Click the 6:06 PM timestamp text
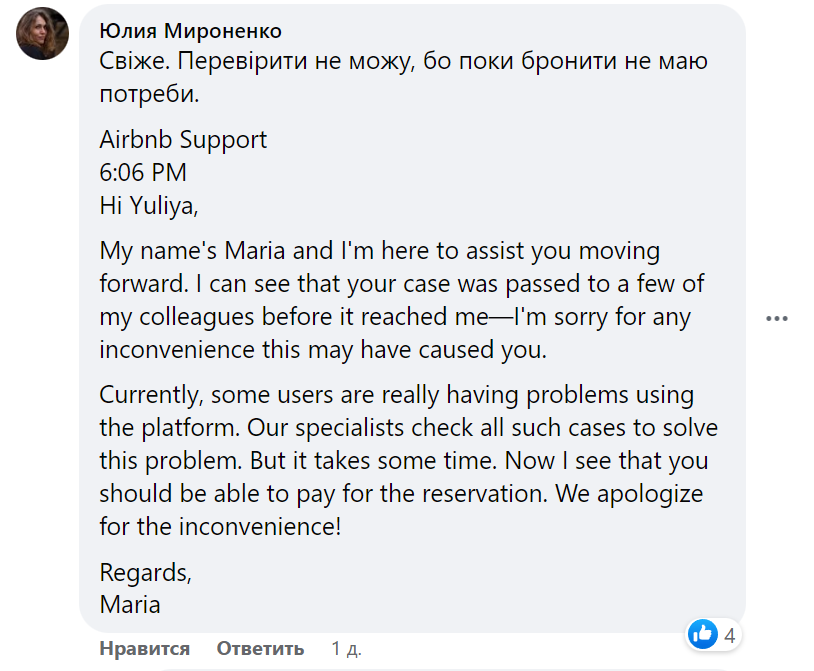Screen dimensions: 814x671 coord(142,172)
